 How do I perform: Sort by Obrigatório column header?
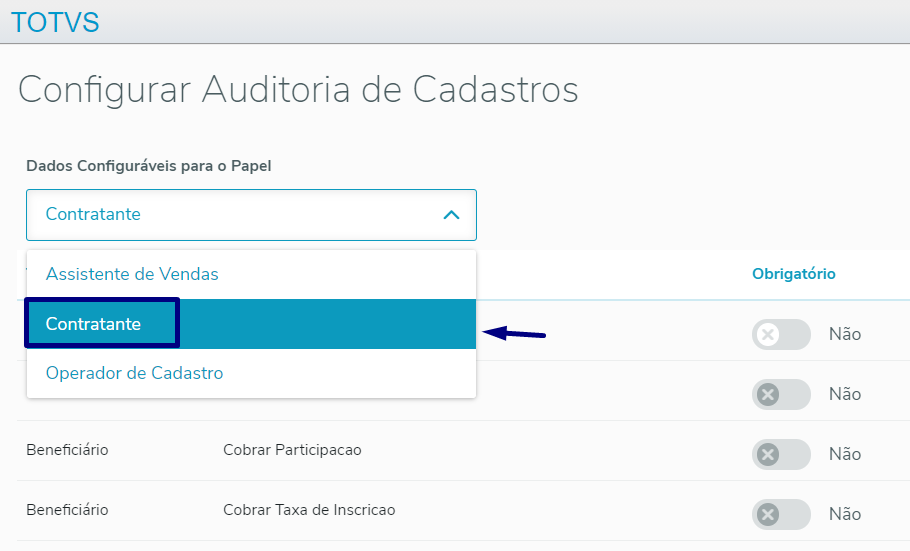(x=793, y=274)
